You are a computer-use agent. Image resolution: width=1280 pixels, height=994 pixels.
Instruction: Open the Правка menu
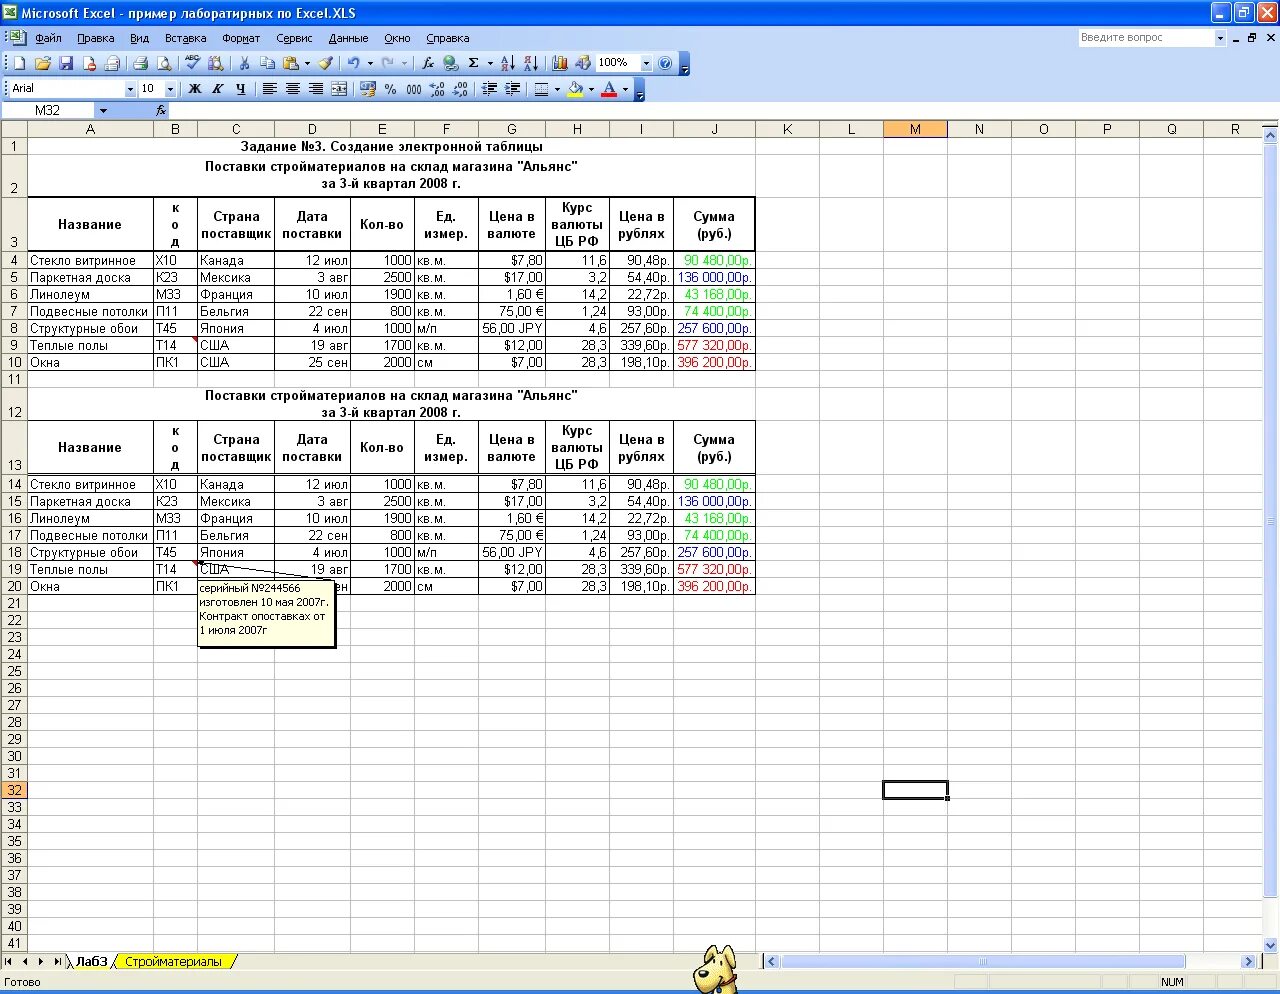[x=95, y=38]
